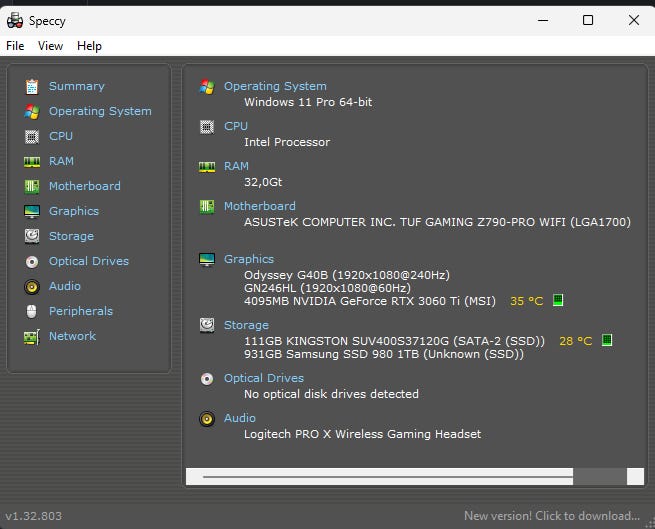Click 'GN246HL (1920x1080@60Hz)' monitor line
Viewport: 655px width, 529px height.
327,288
